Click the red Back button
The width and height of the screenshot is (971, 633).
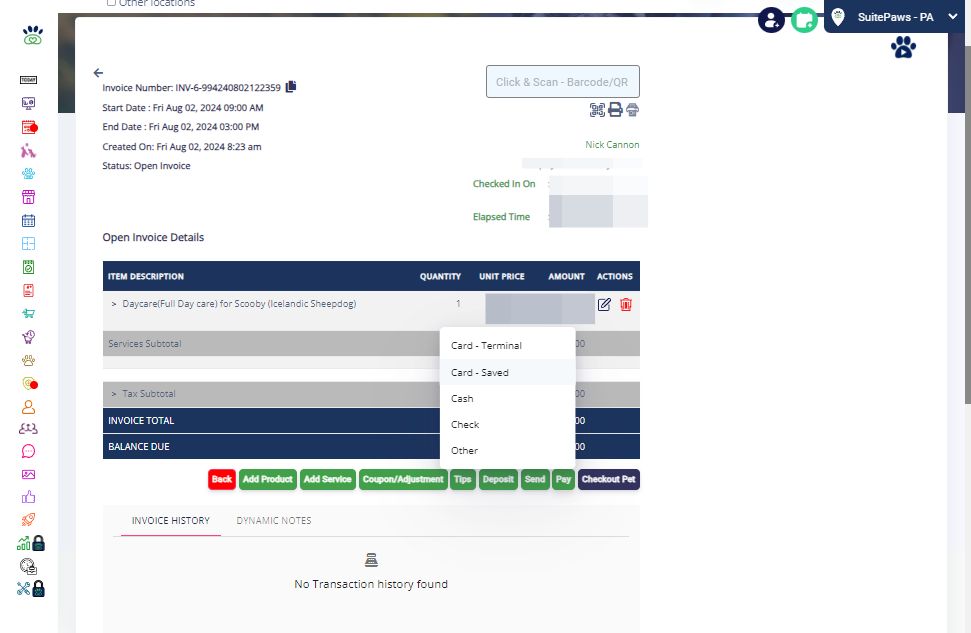pos(222,479)
